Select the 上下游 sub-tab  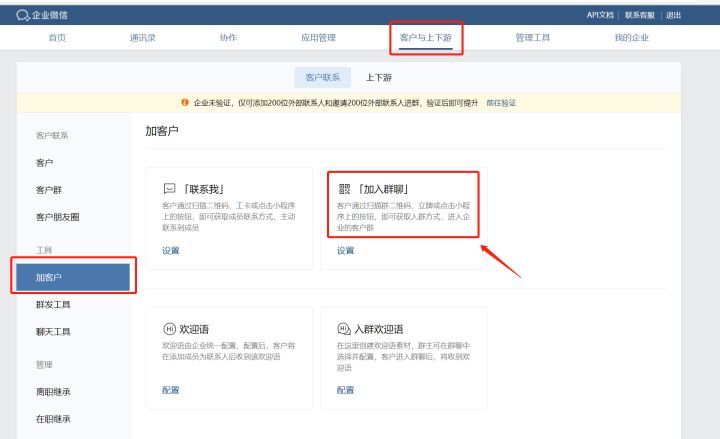click(379, 77)
